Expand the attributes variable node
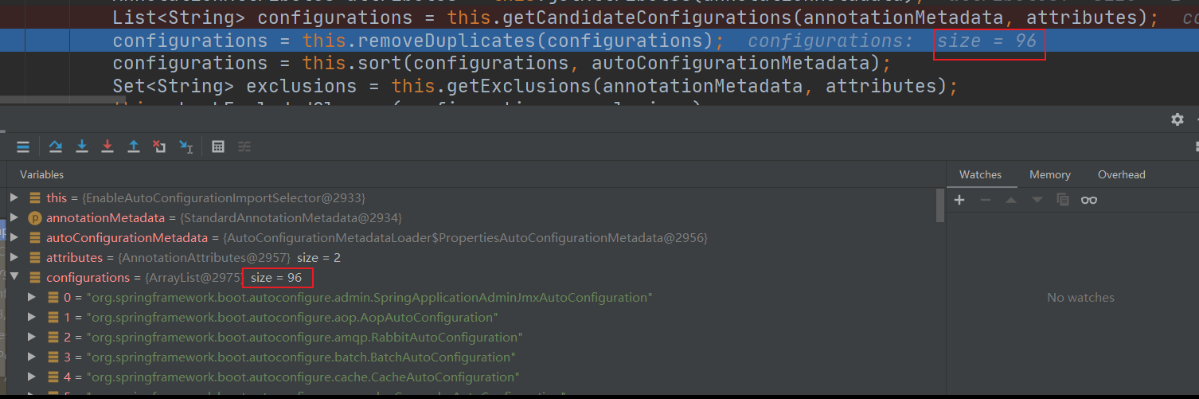This screenshot has height=399, width=1199. tap(14, 258)
